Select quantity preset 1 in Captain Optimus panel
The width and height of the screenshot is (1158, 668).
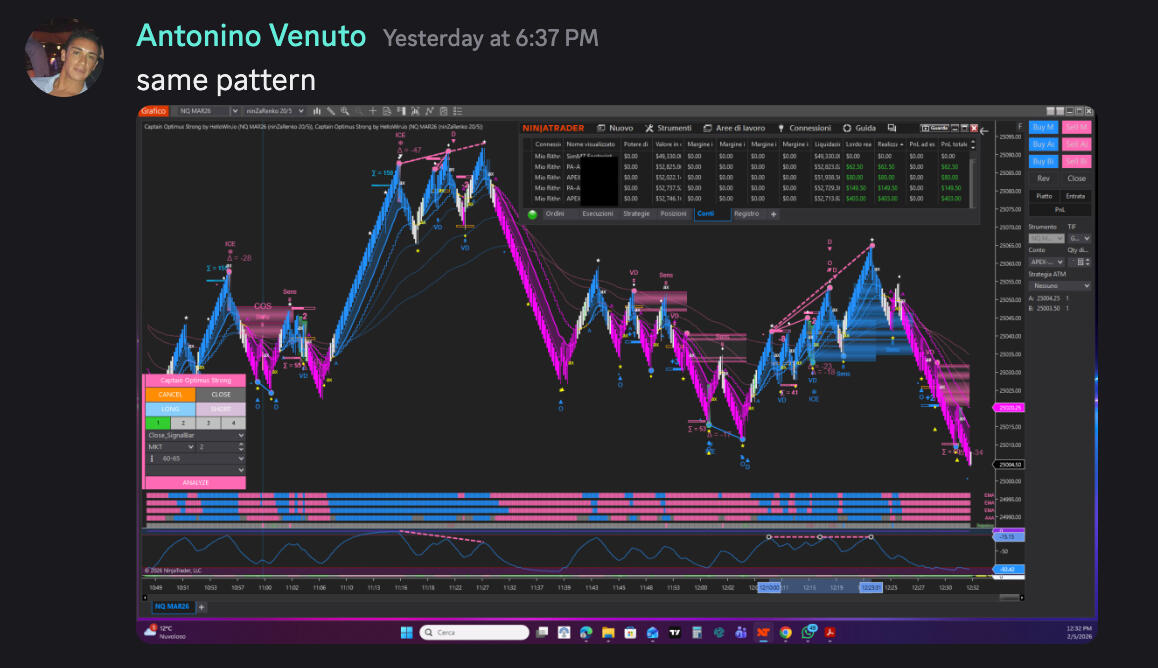[x=156, y=423]
